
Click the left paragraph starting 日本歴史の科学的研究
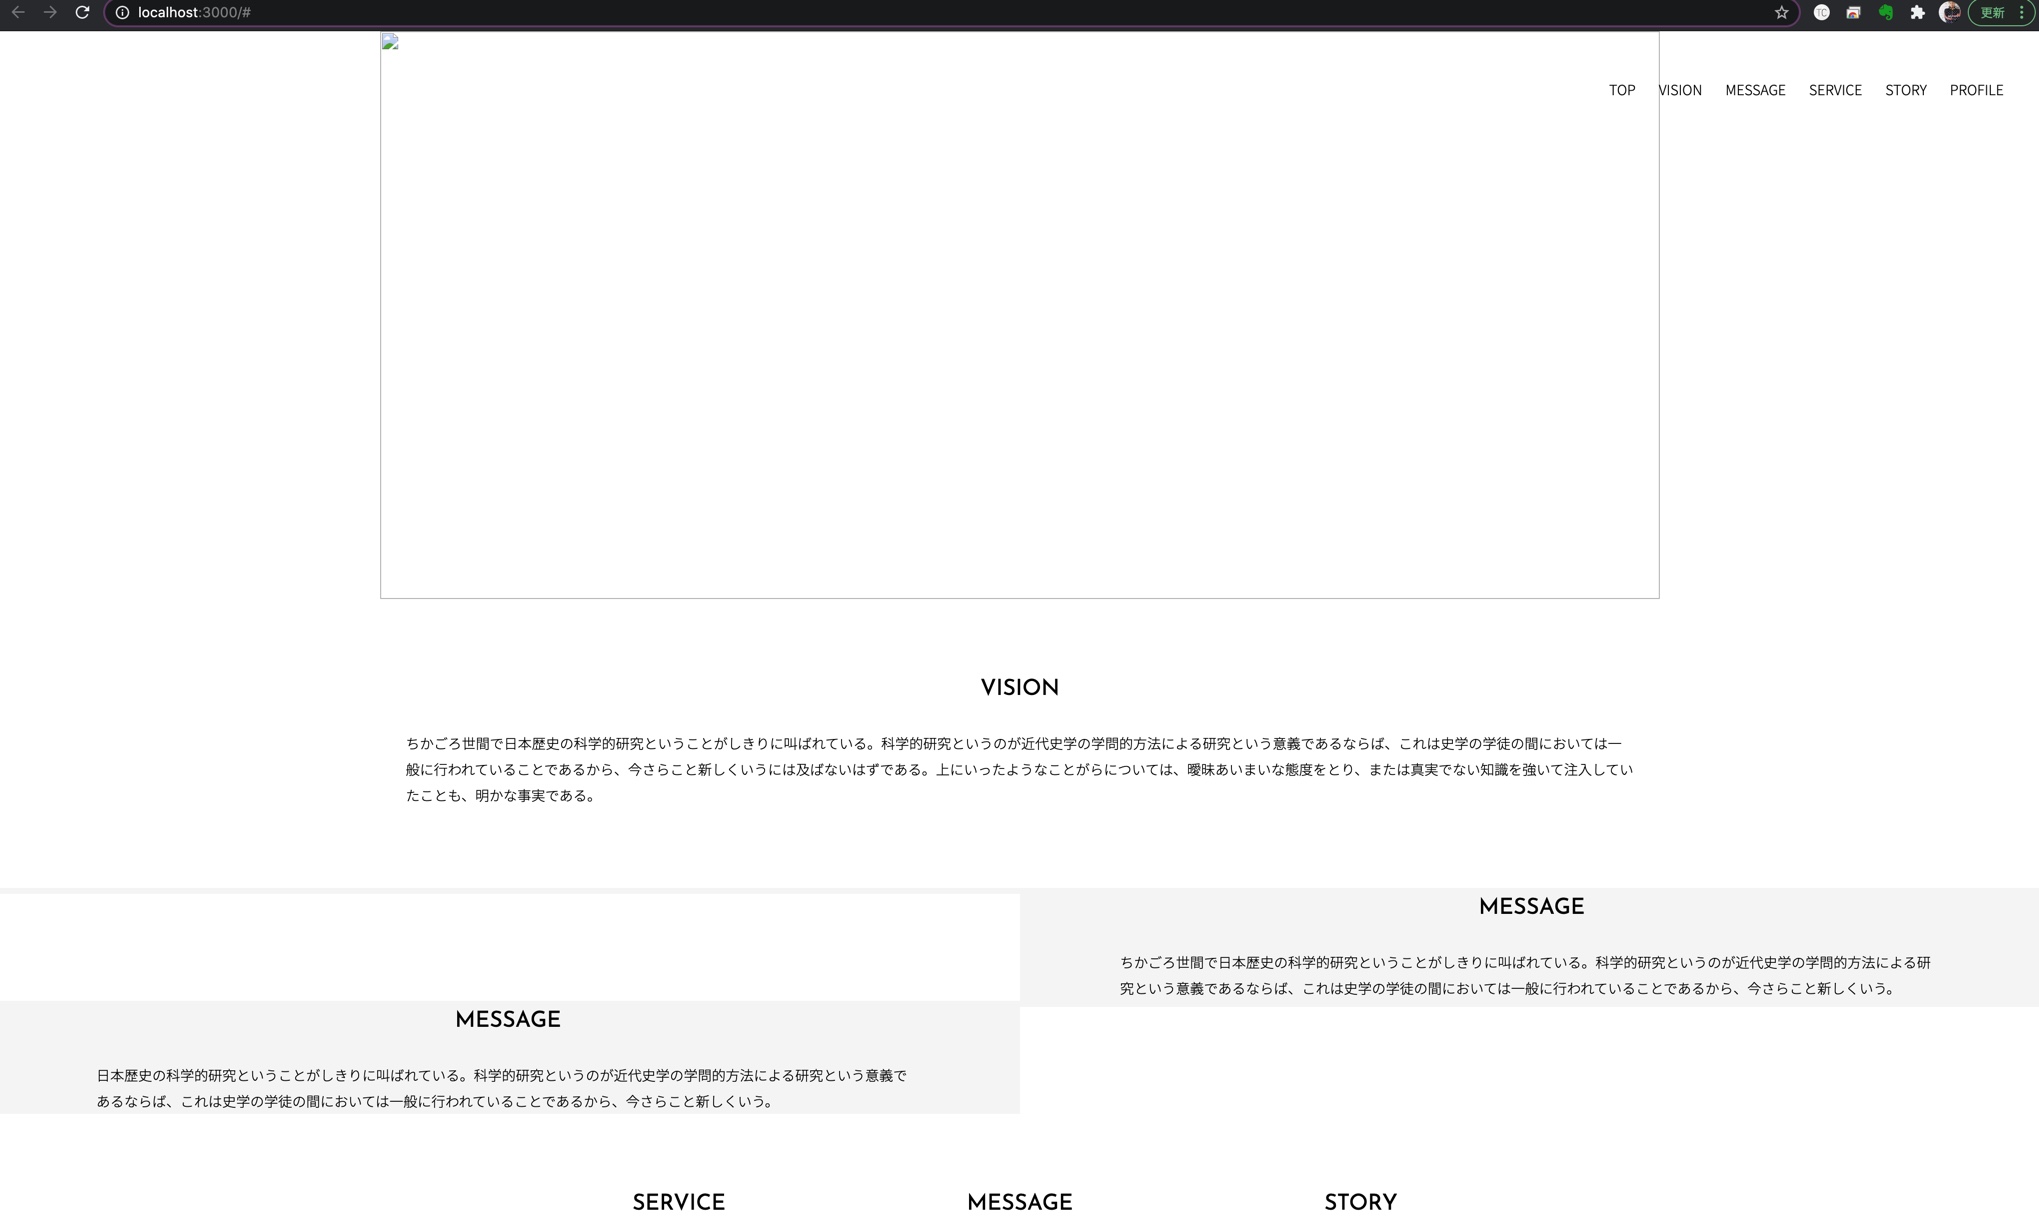click(501, 1088)
